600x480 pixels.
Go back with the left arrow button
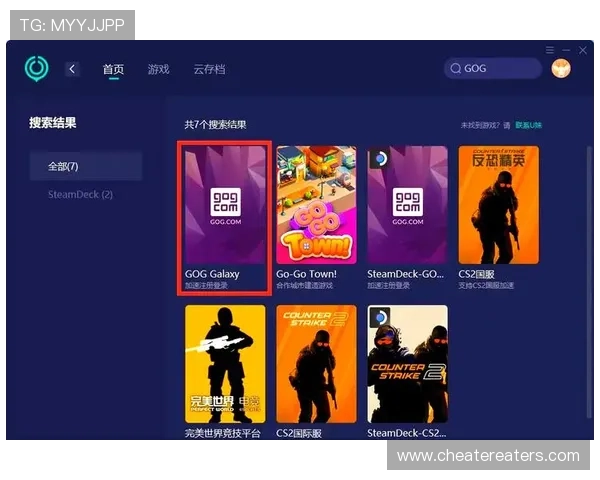click(72, 69)
